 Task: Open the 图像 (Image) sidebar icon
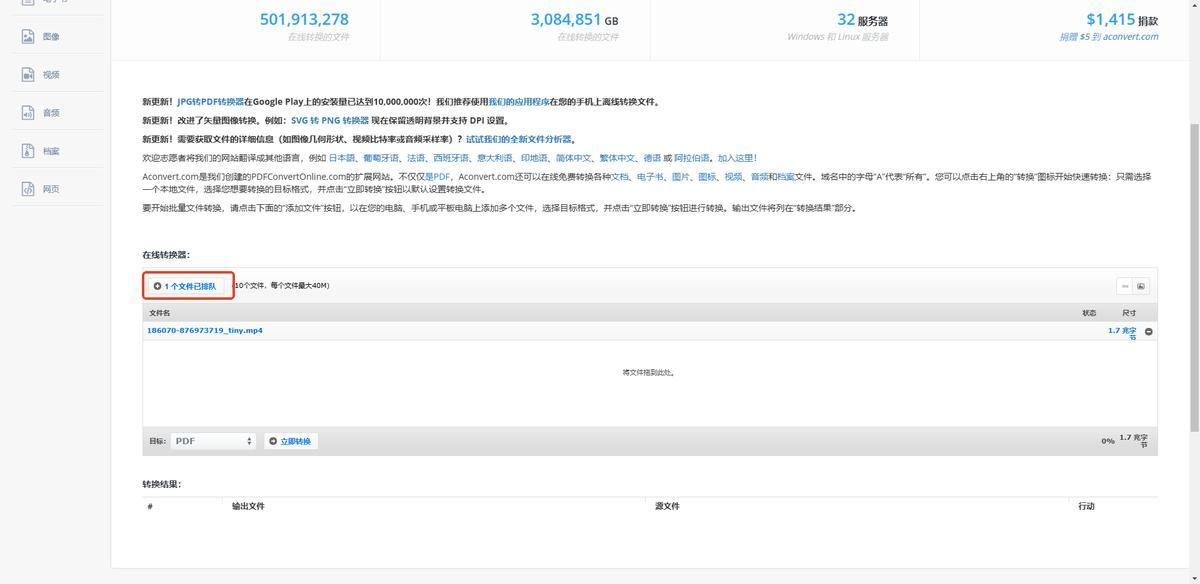pos(28,37)
